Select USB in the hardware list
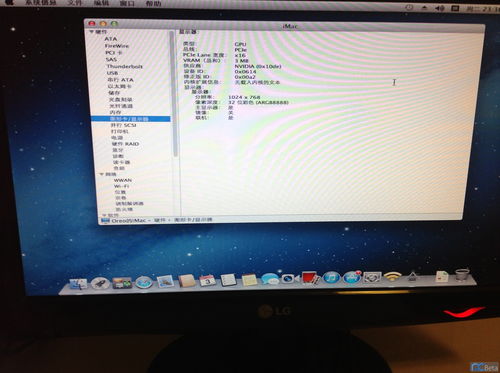This screenshot has height=373, width=500. 112,73
